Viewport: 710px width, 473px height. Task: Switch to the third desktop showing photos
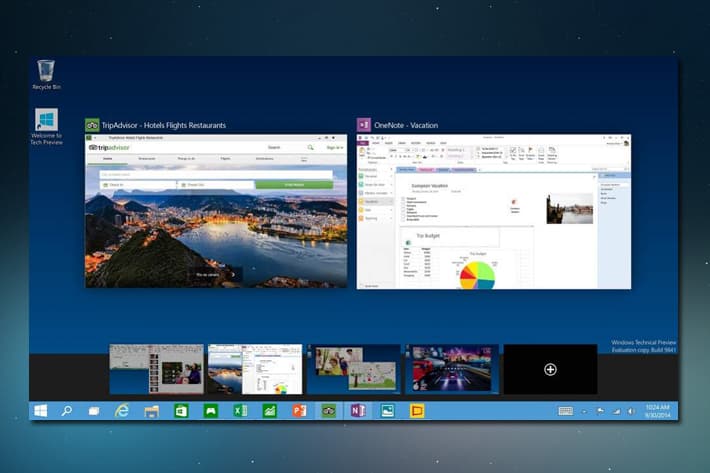point(354,369)
